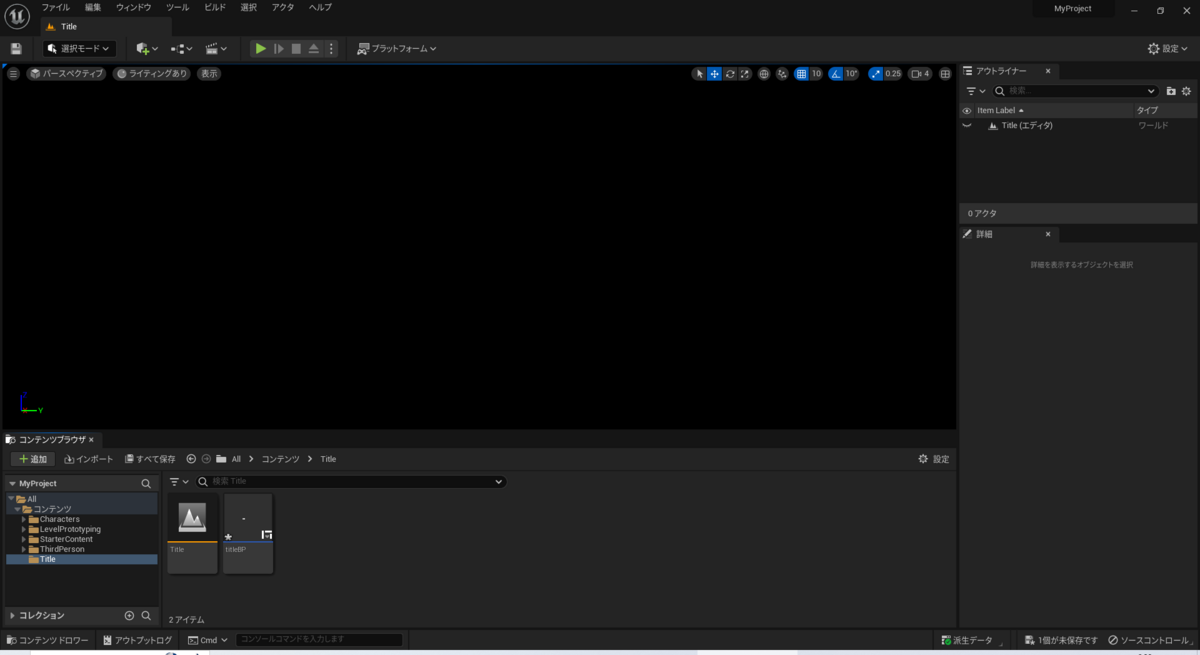Click the Eject playback button

314,48
